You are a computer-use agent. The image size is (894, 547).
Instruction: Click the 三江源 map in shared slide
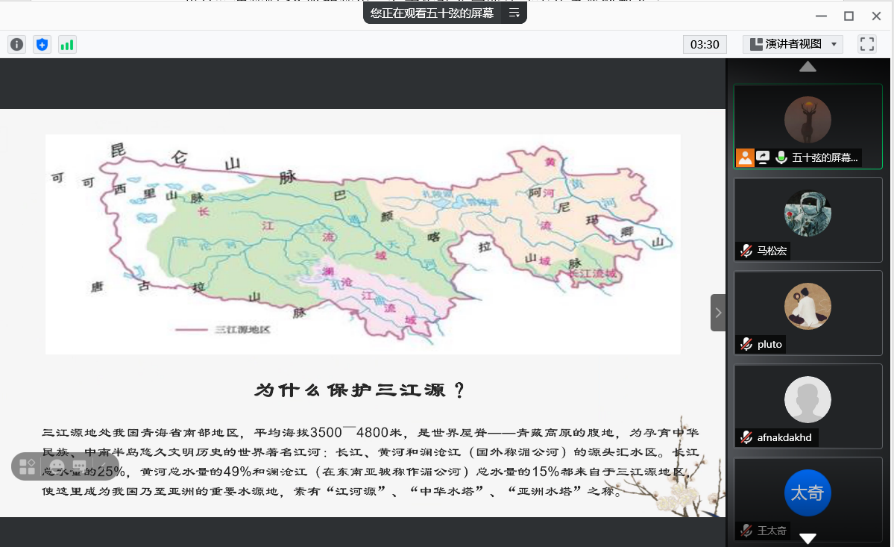362,243
